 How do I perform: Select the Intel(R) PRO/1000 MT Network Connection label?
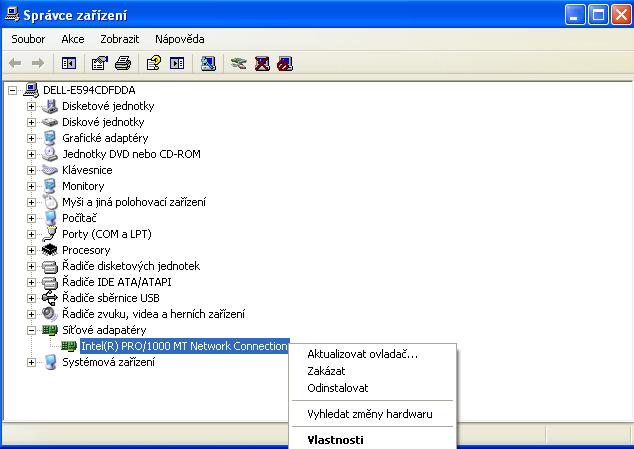point(184,346)
